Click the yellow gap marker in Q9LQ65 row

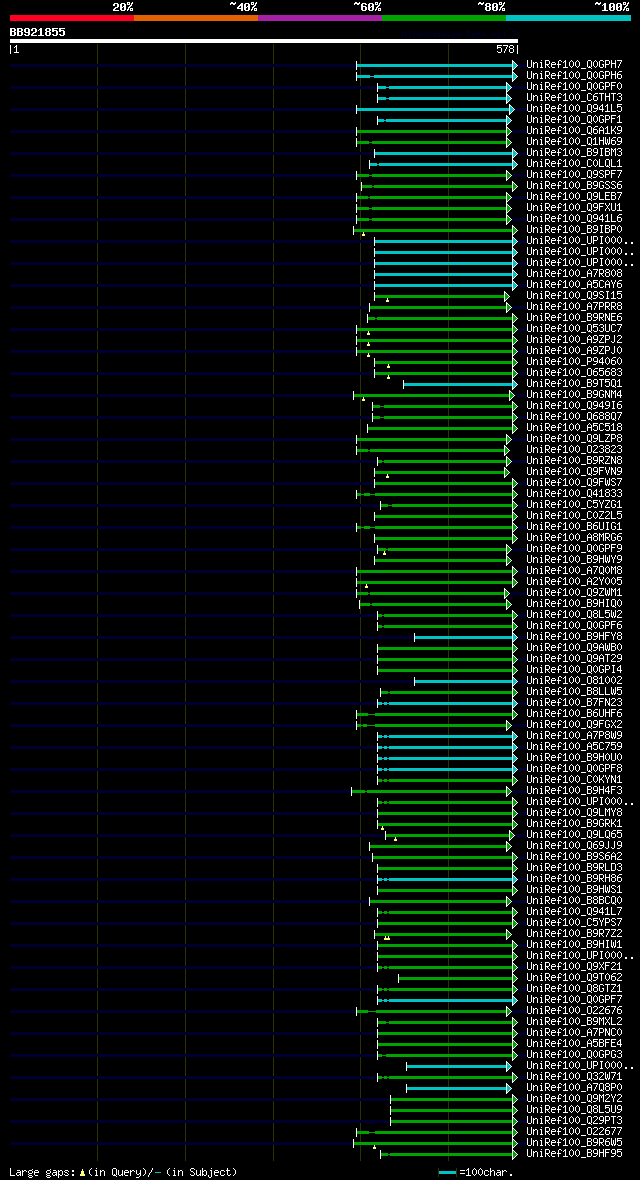[x=395, y=838]
